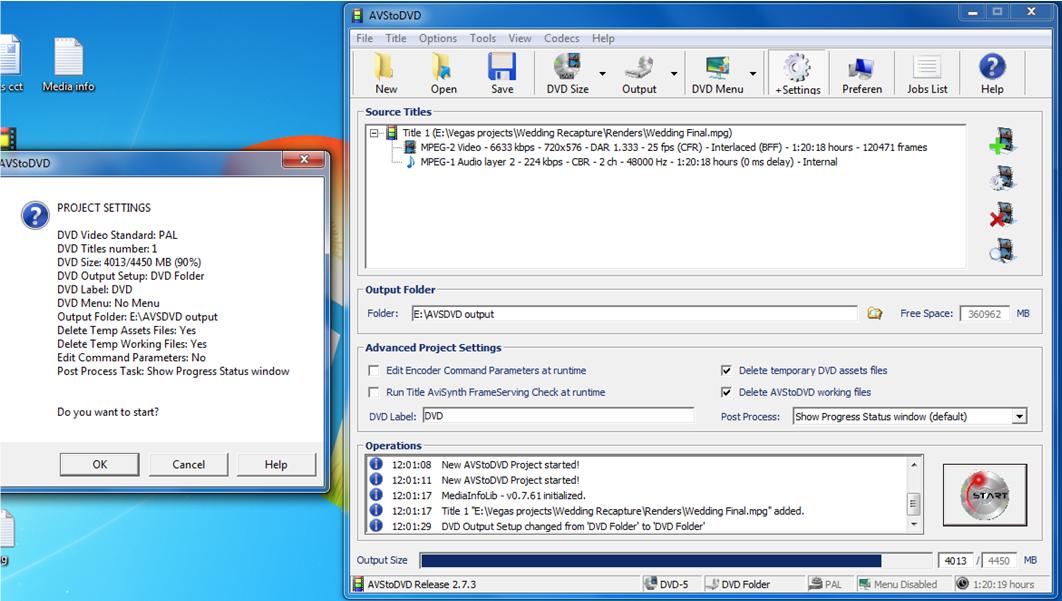Click the Operations log scrollbar thumb
This screenshot has width=1062, height=601.
[x=914, y=503]
